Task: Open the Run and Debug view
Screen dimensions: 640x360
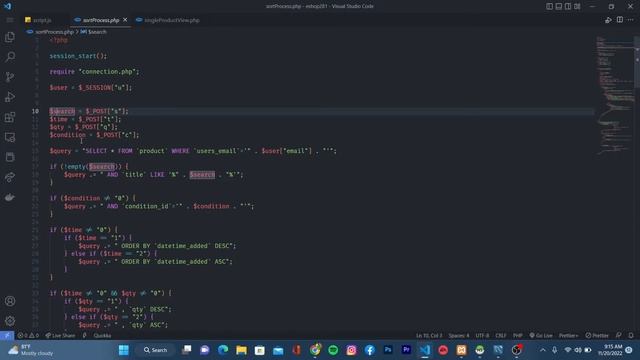Action: click(10, 97)
